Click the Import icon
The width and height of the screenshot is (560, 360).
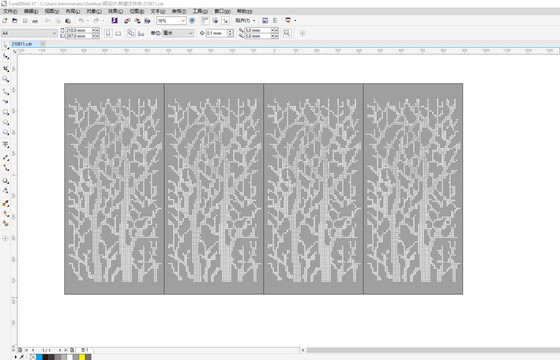tap(127, 21)
